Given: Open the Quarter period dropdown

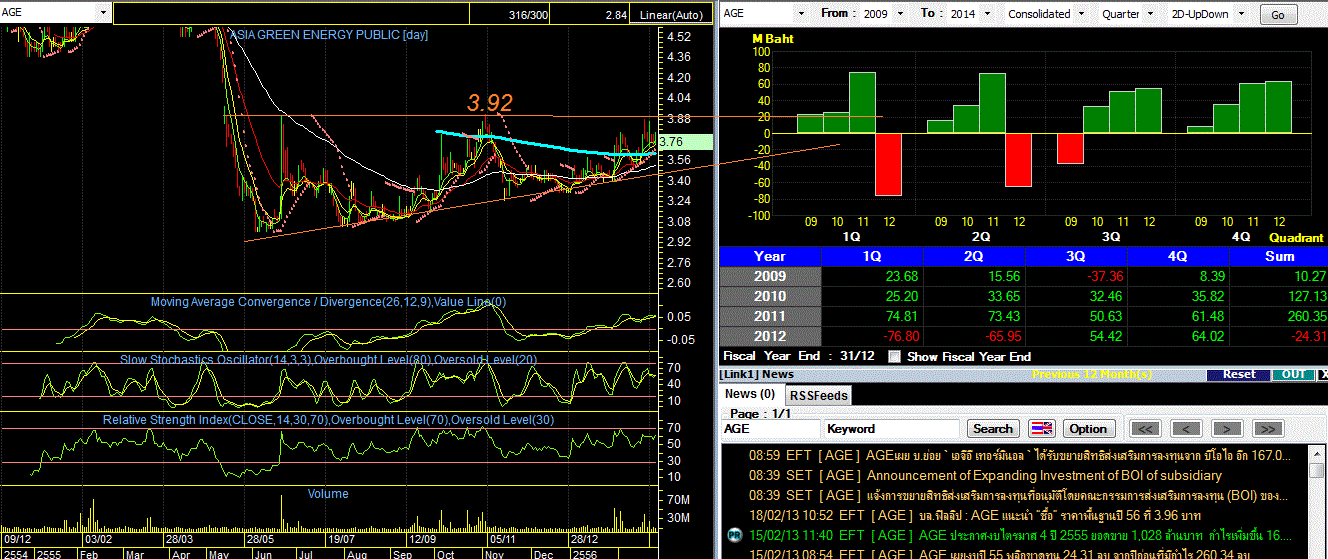Looking at the screenshot, I should 1150,14.
